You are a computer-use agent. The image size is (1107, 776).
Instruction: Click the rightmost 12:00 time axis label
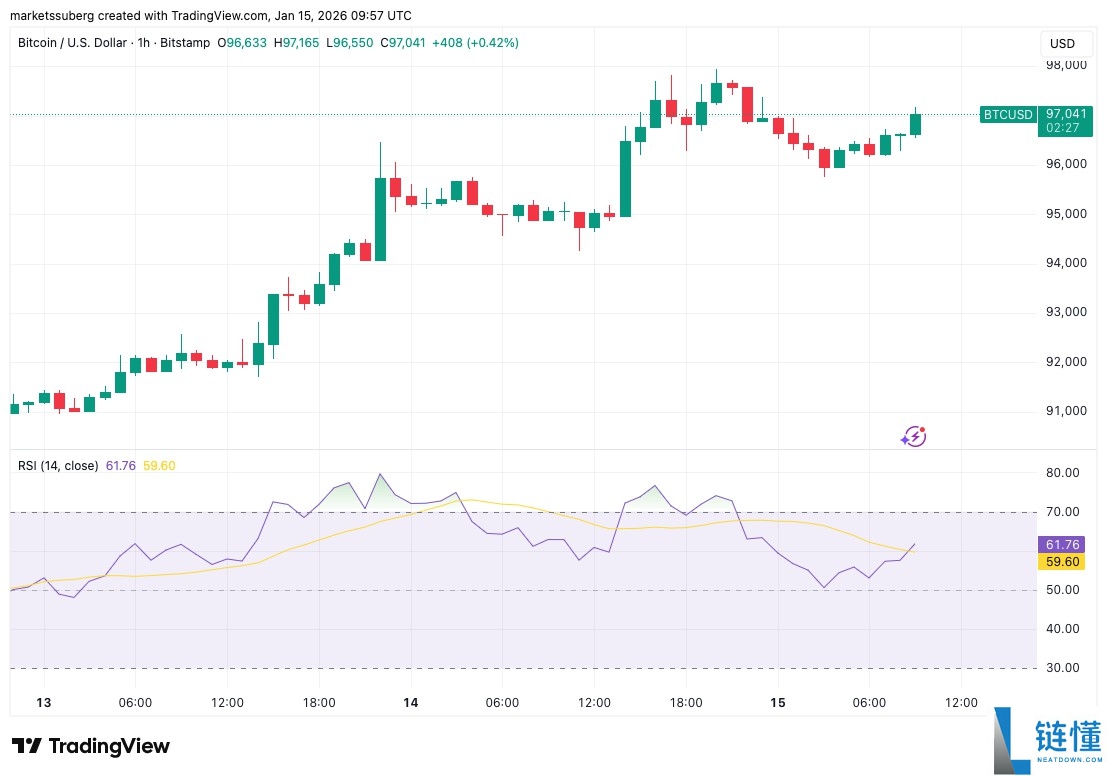click(x=961, y=703)
